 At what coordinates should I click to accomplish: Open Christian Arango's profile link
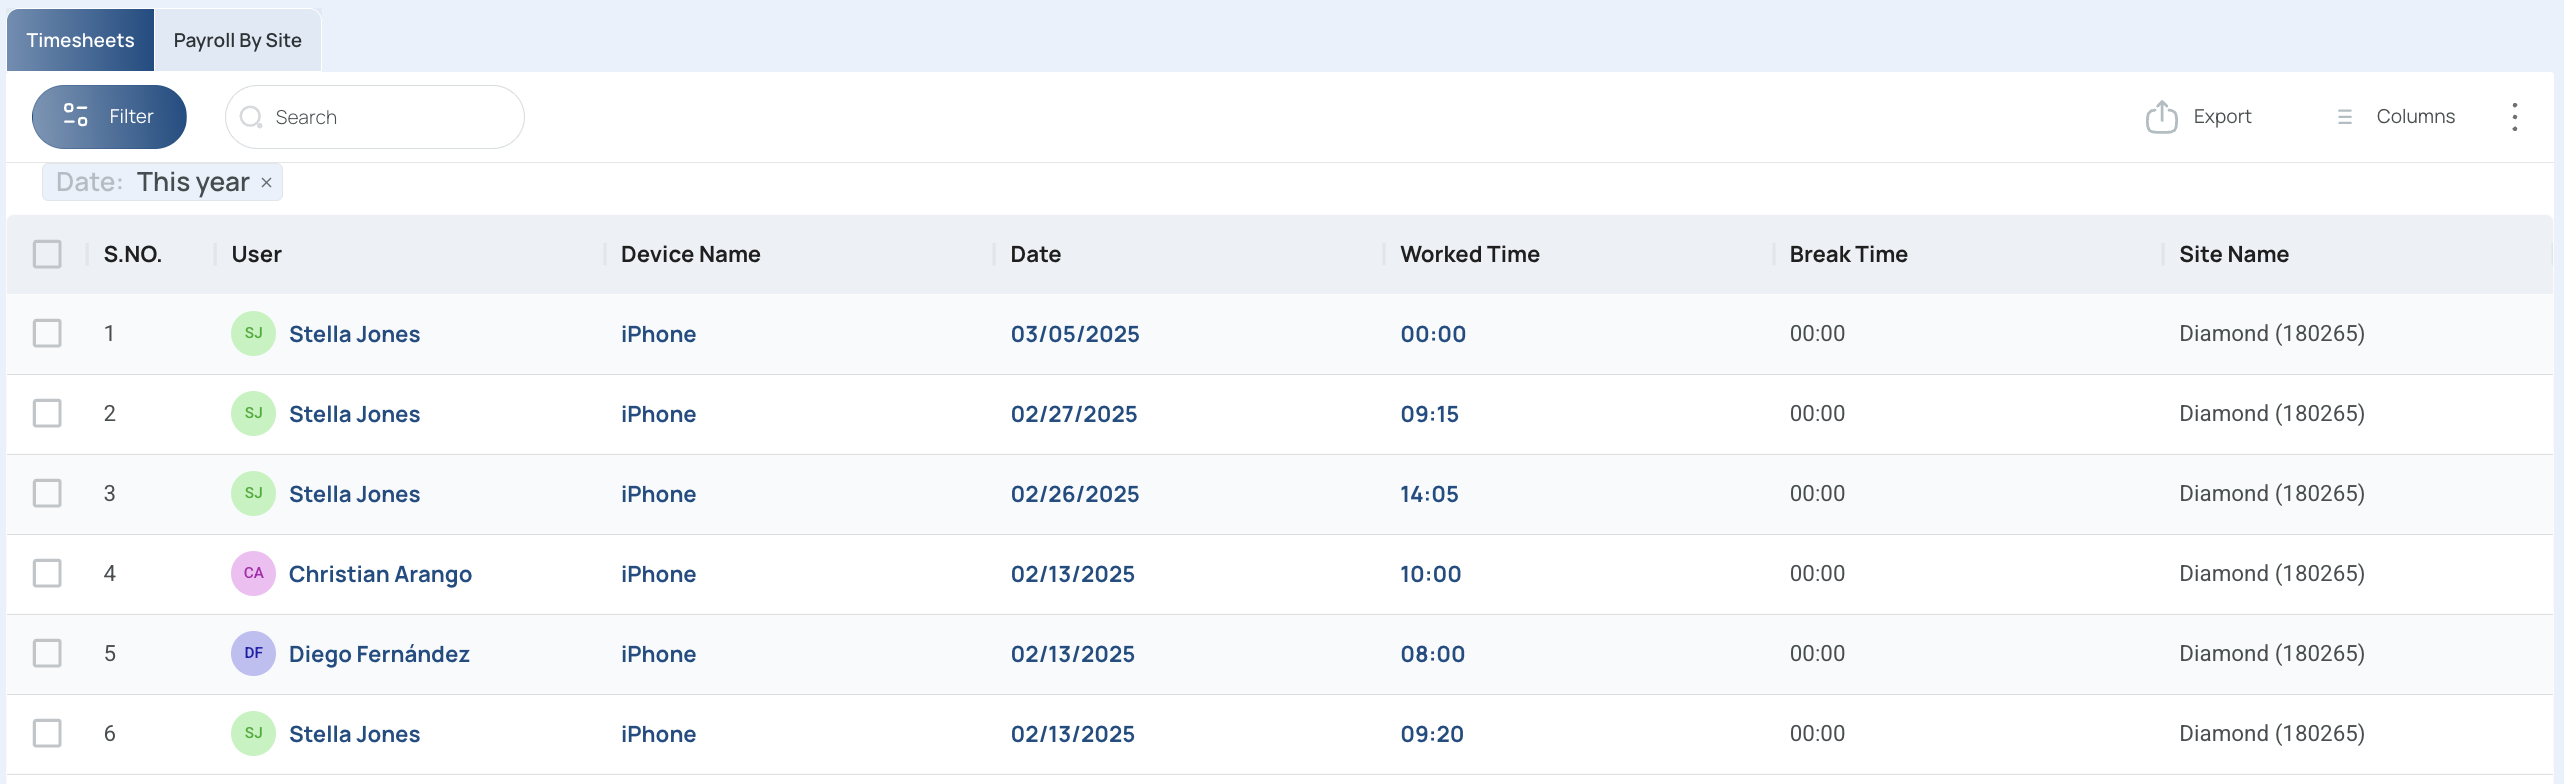tap(380, 574)
